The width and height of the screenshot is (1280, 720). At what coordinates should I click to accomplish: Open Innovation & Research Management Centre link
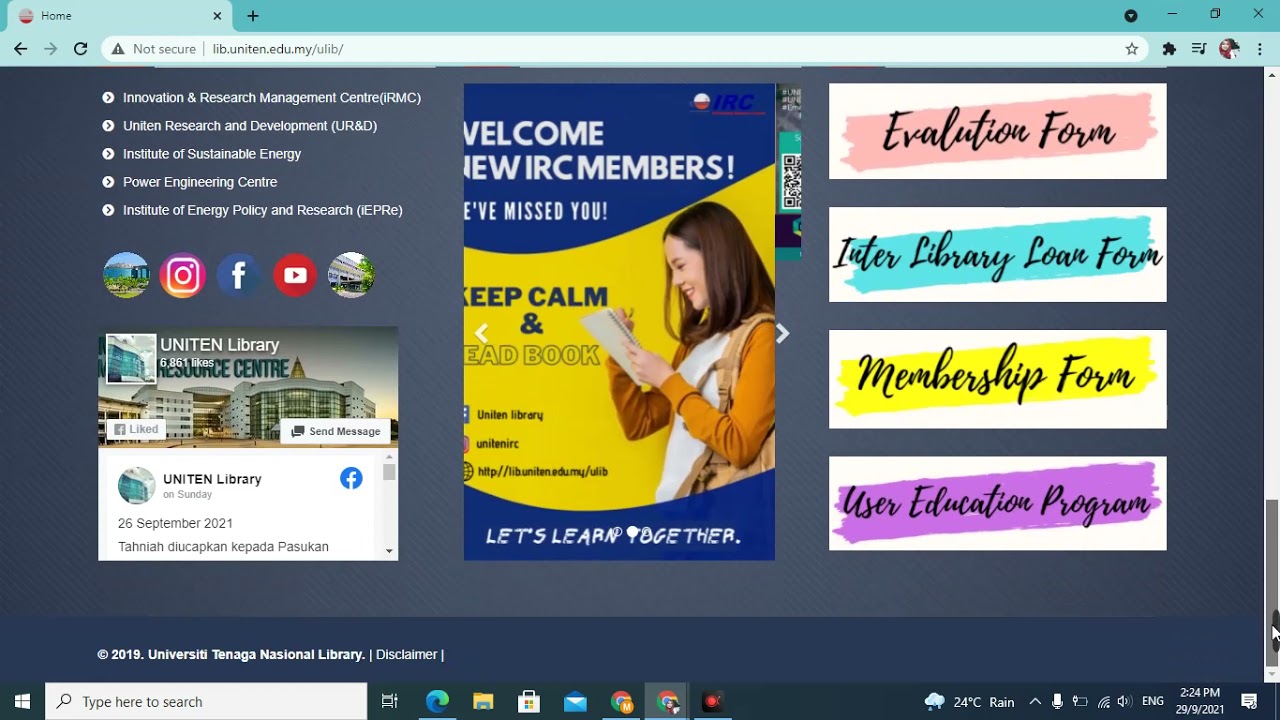pos(272,97)
